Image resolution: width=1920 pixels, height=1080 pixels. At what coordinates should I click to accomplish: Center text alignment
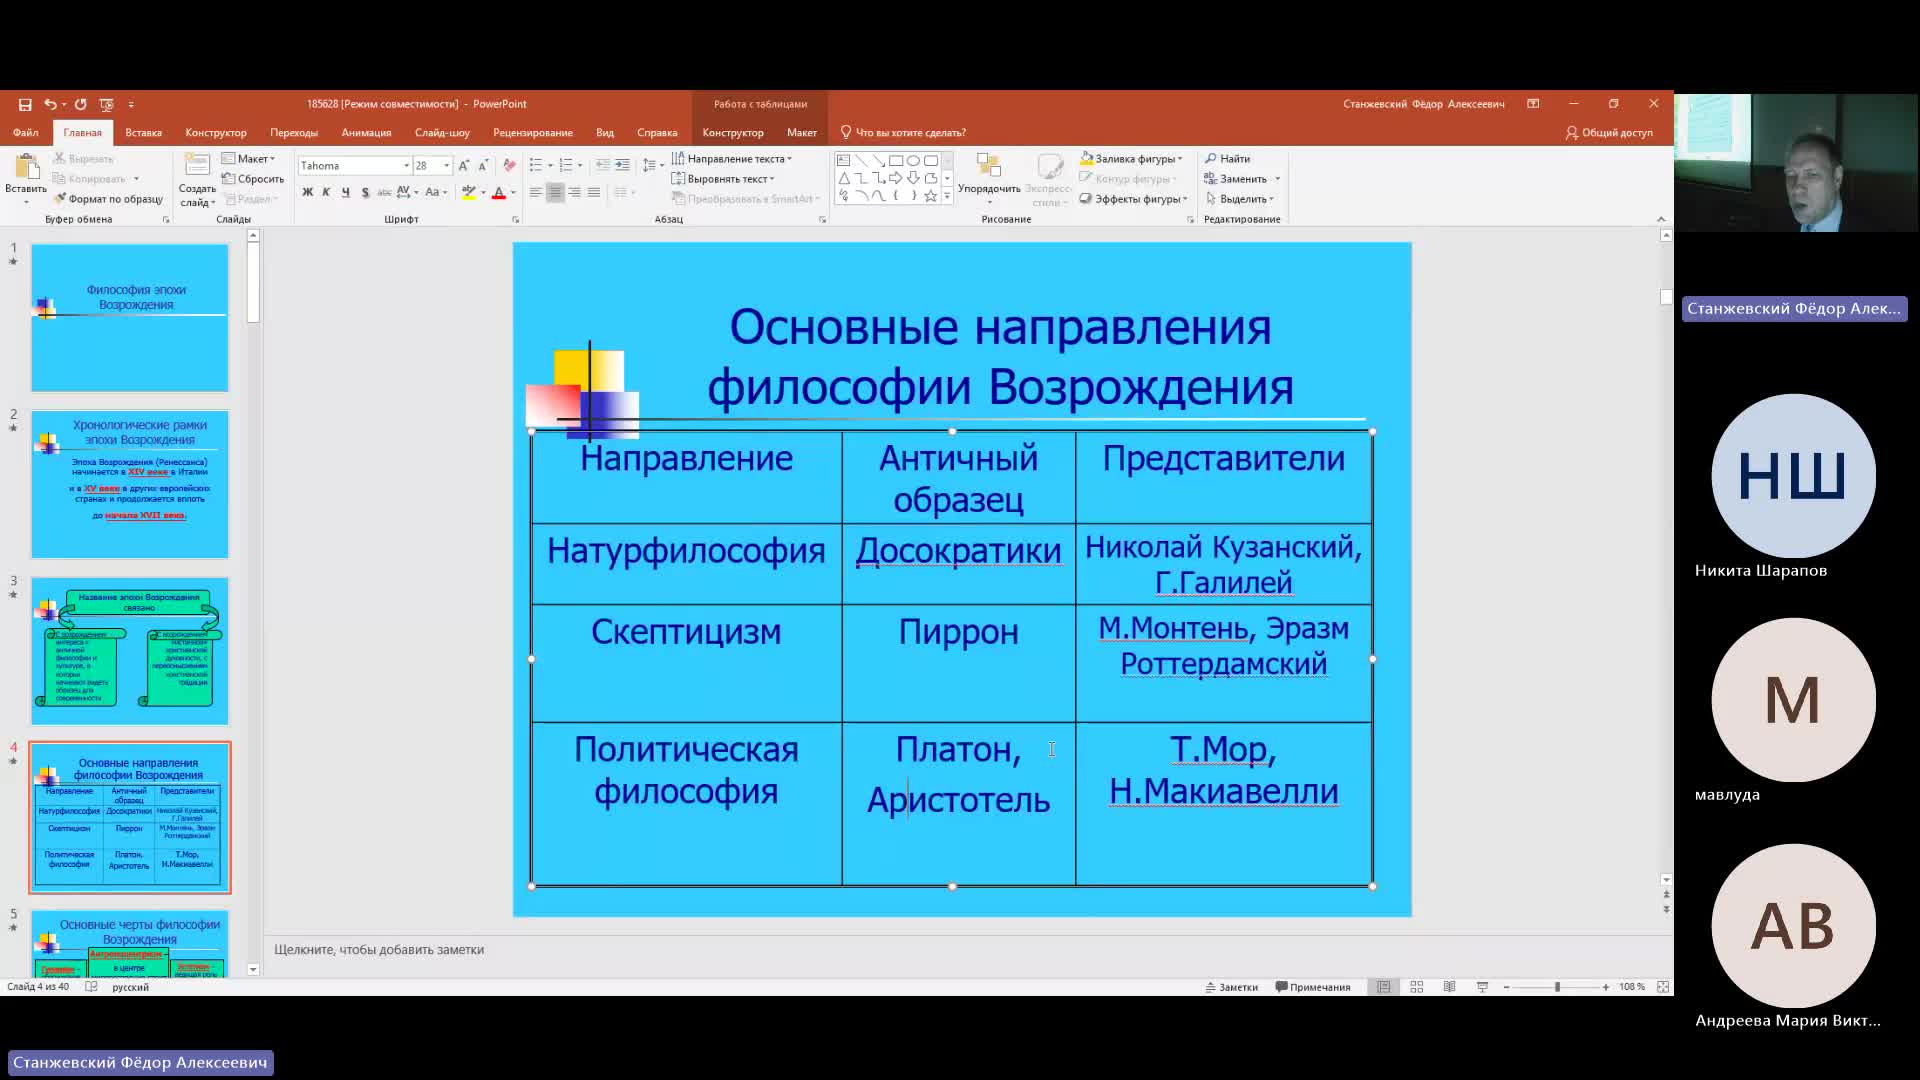555,192
